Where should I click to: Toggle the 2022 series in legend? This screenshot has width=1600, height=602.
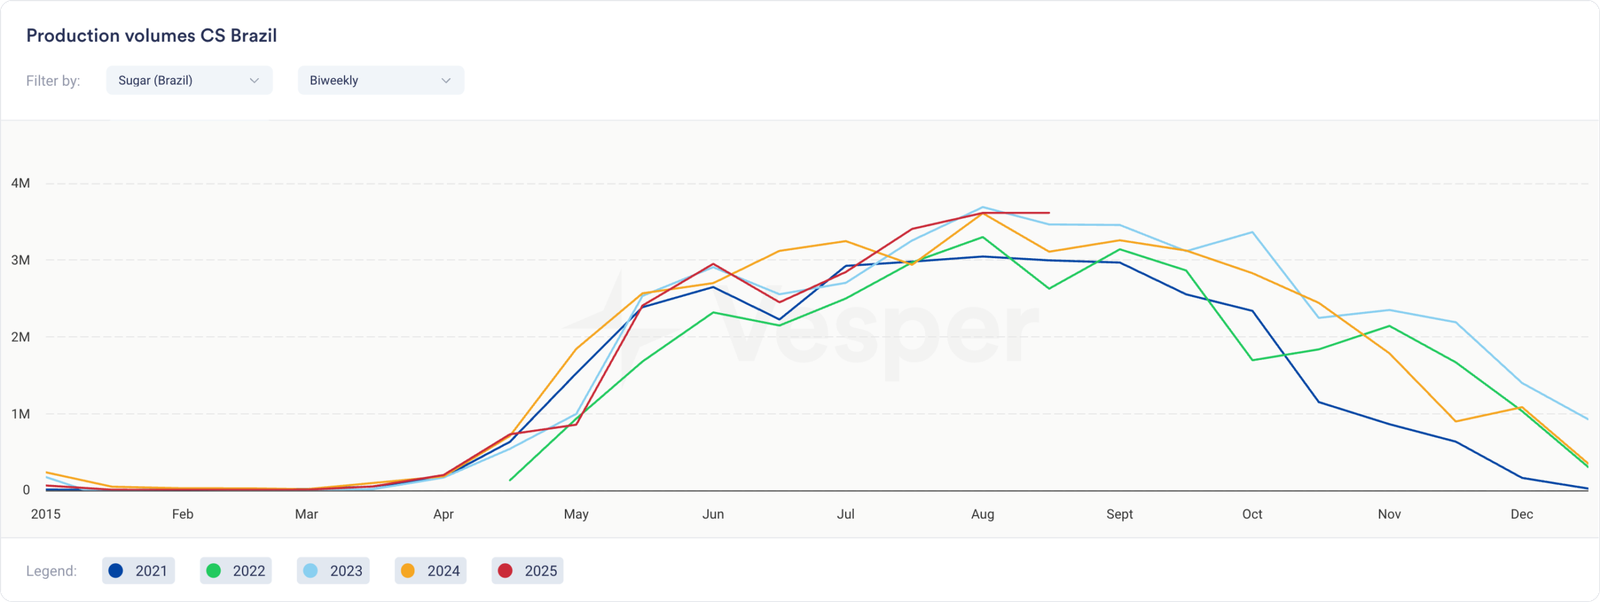click(236, 571)
